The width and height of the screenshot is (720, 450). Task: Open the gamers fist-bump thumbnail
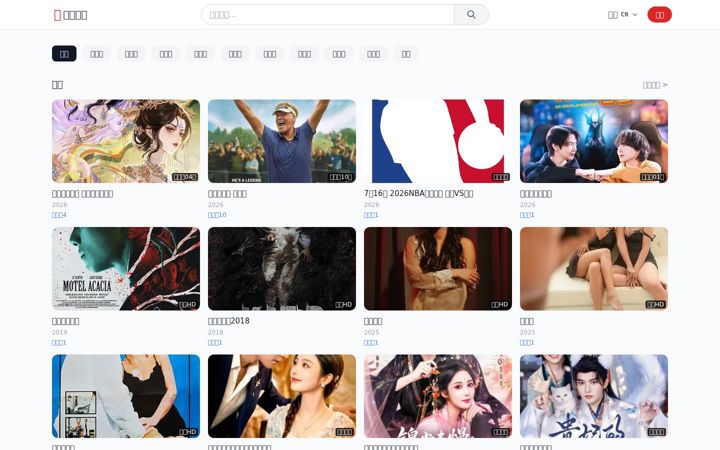[x=594, y=141]
